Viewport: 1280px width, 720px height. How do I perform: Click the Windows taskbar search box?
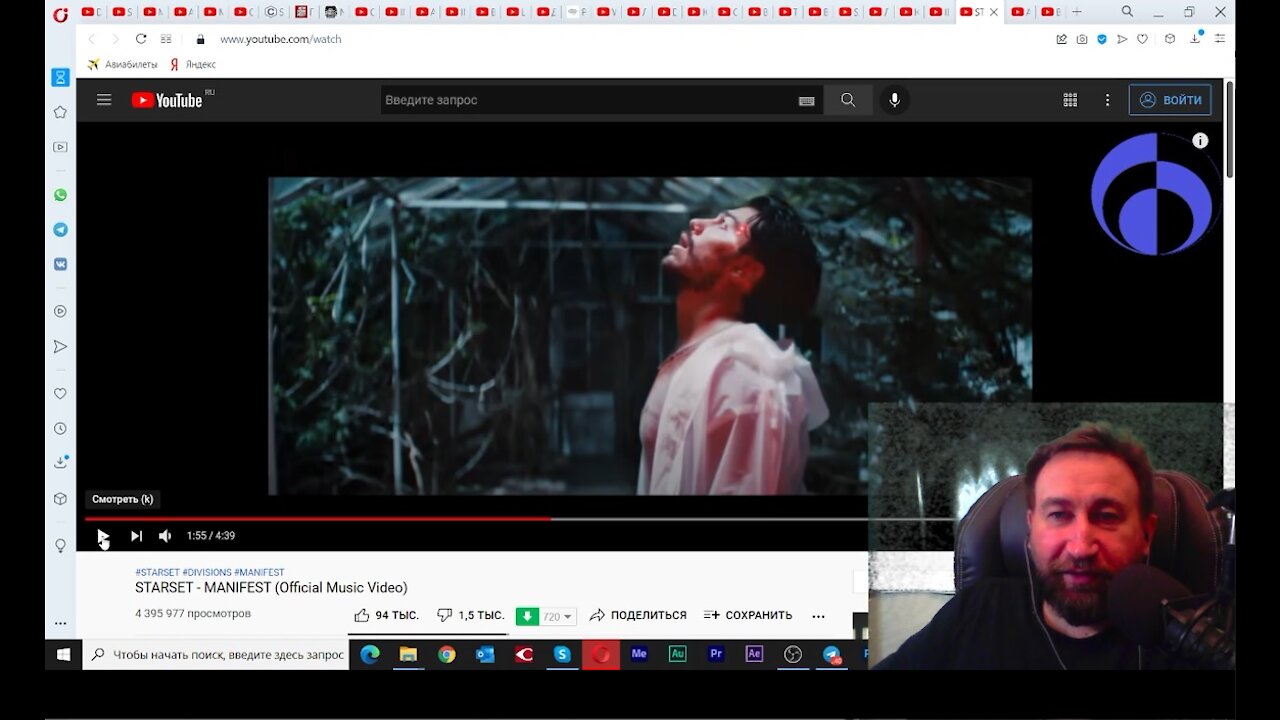pos(215,655)
